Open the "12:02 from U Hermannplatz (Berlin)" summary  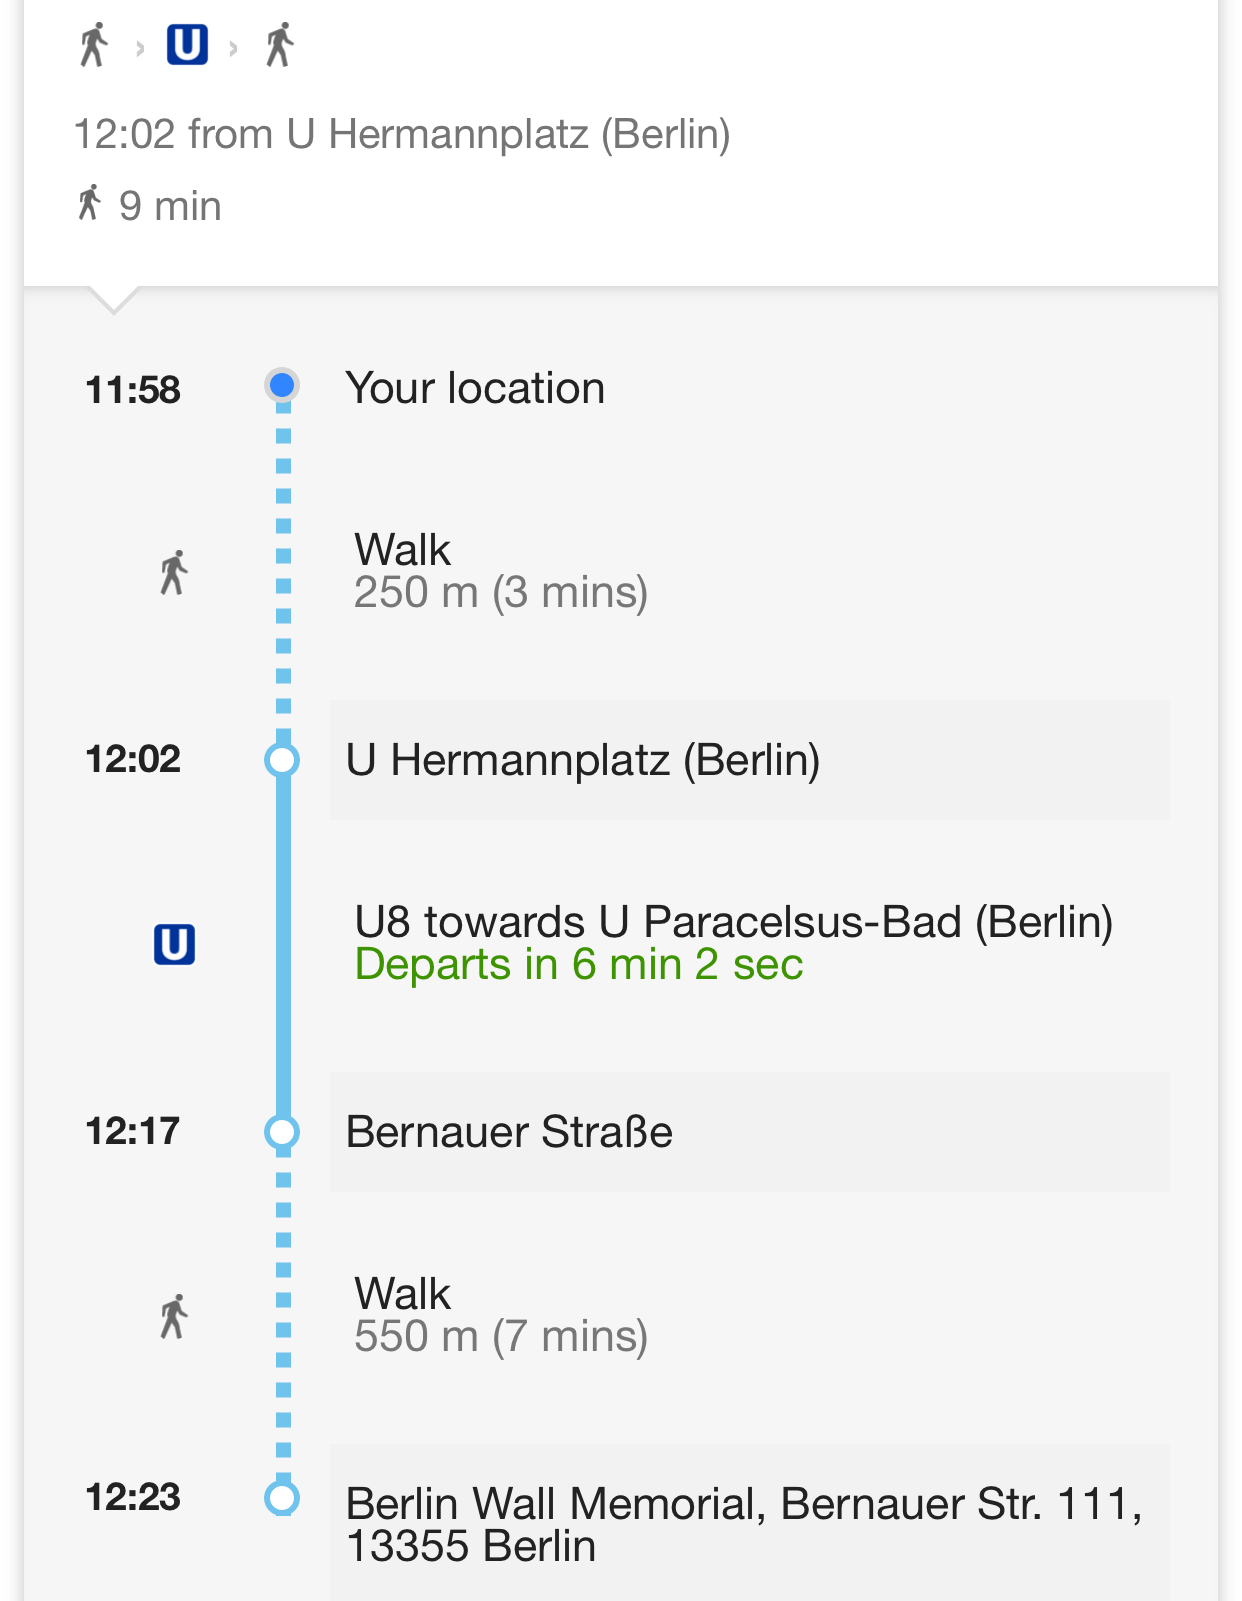(402, 134)
